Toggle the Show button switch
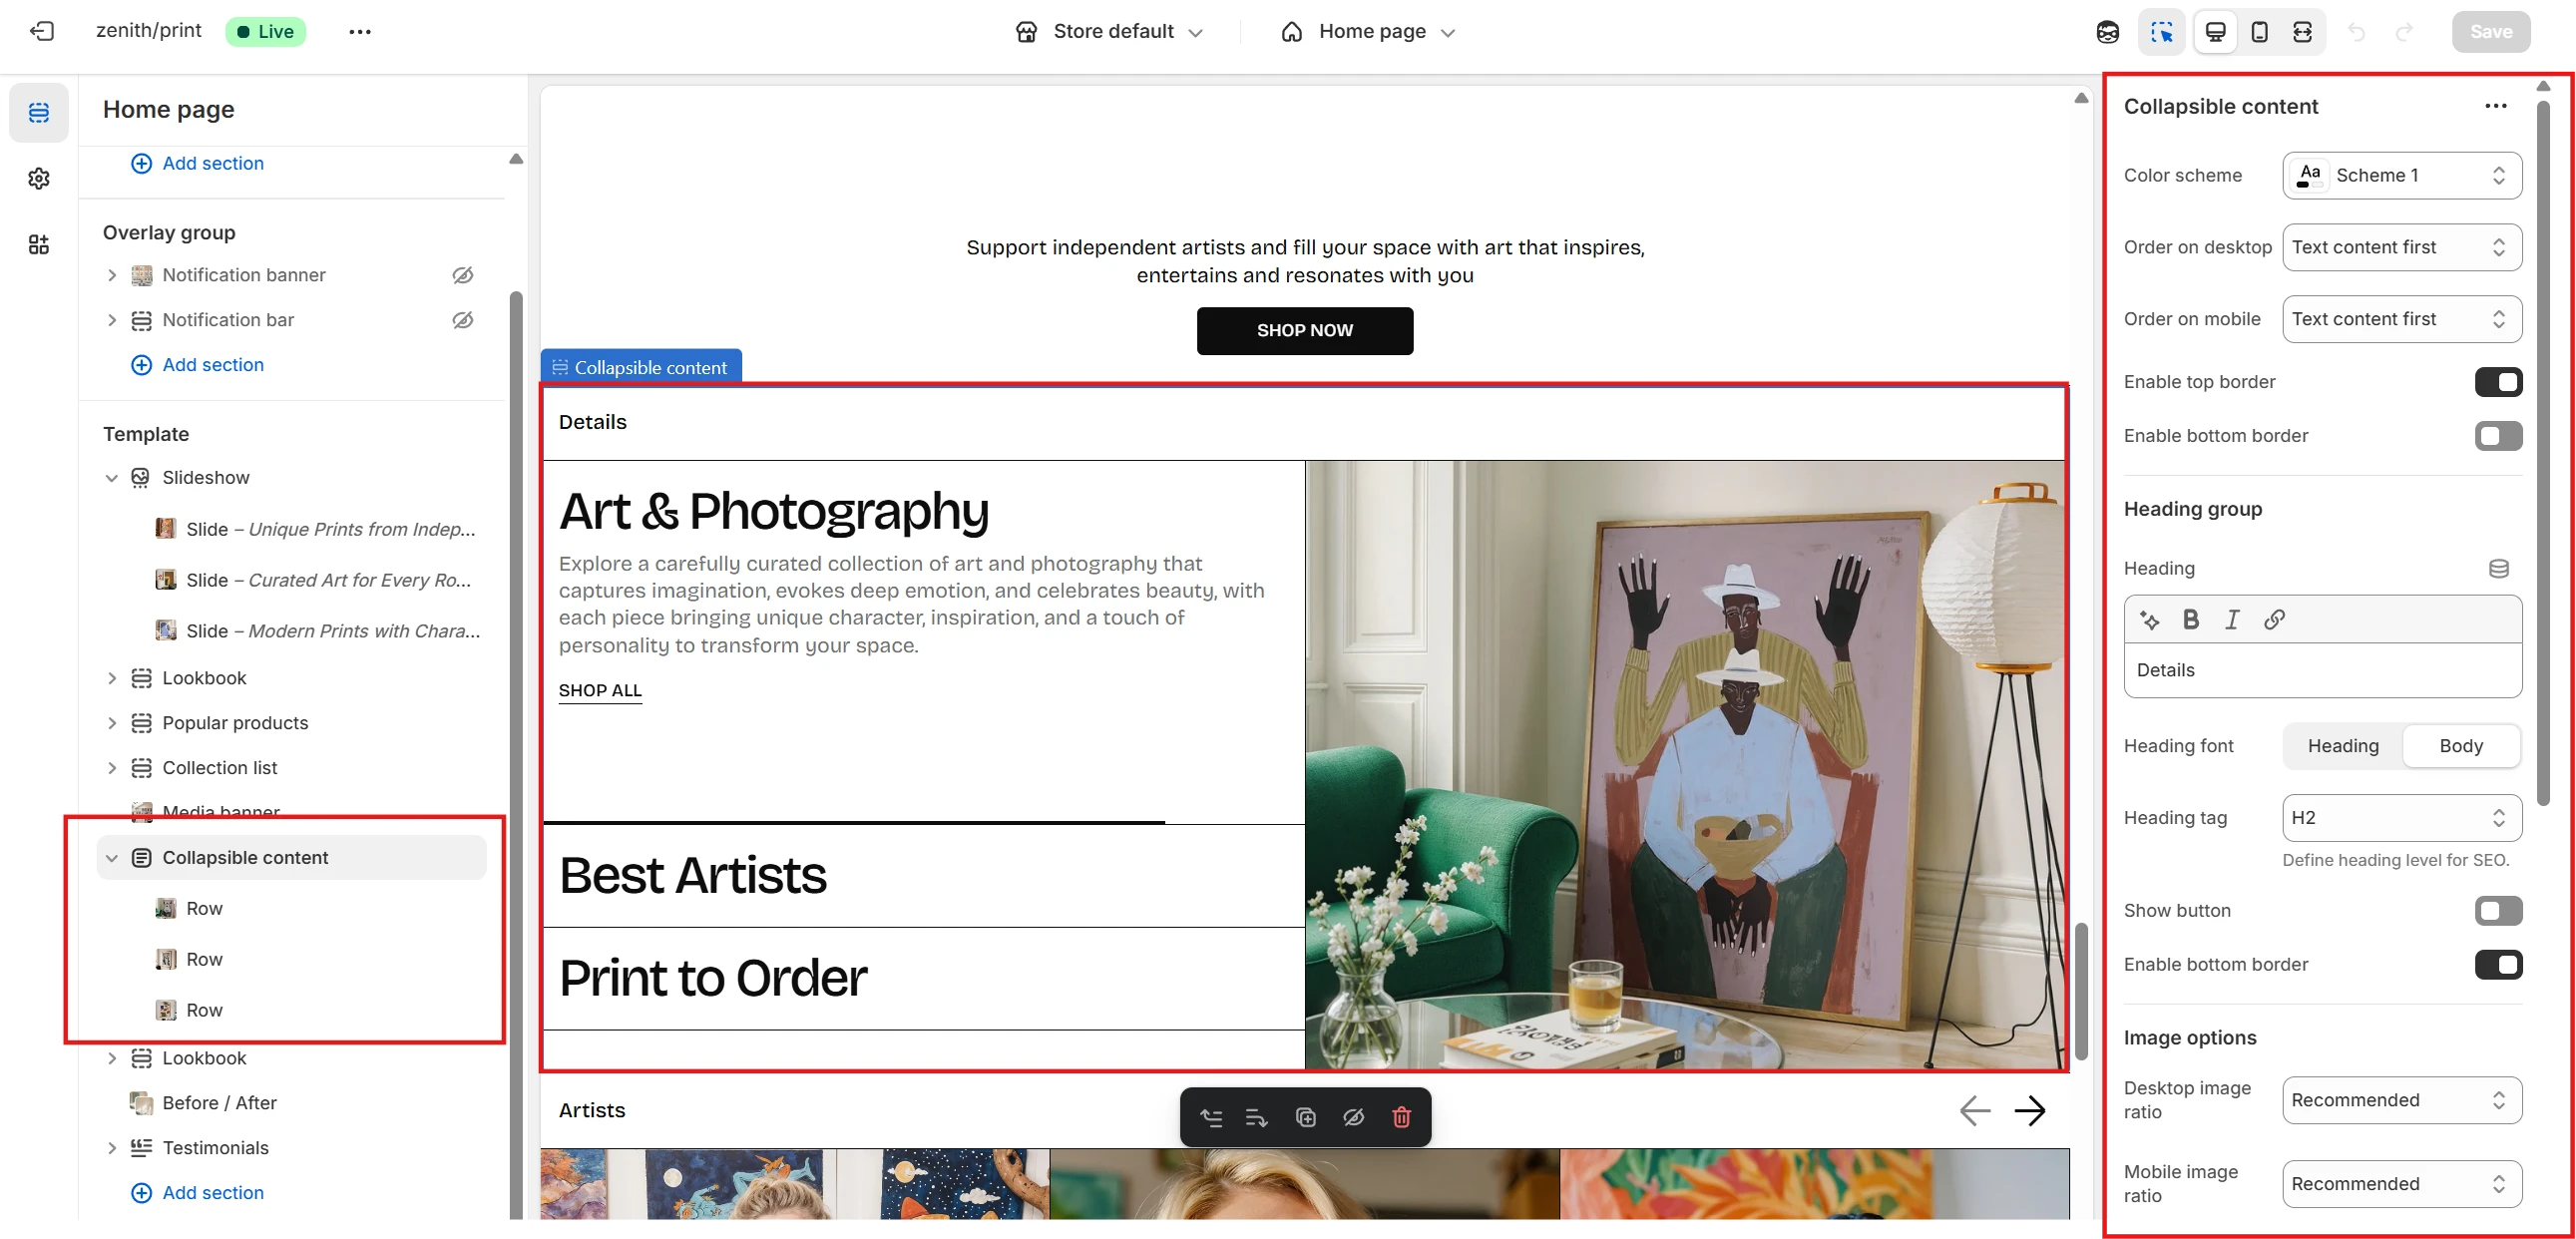This screenshot has height=1239, width=2576. (2497, 910)
